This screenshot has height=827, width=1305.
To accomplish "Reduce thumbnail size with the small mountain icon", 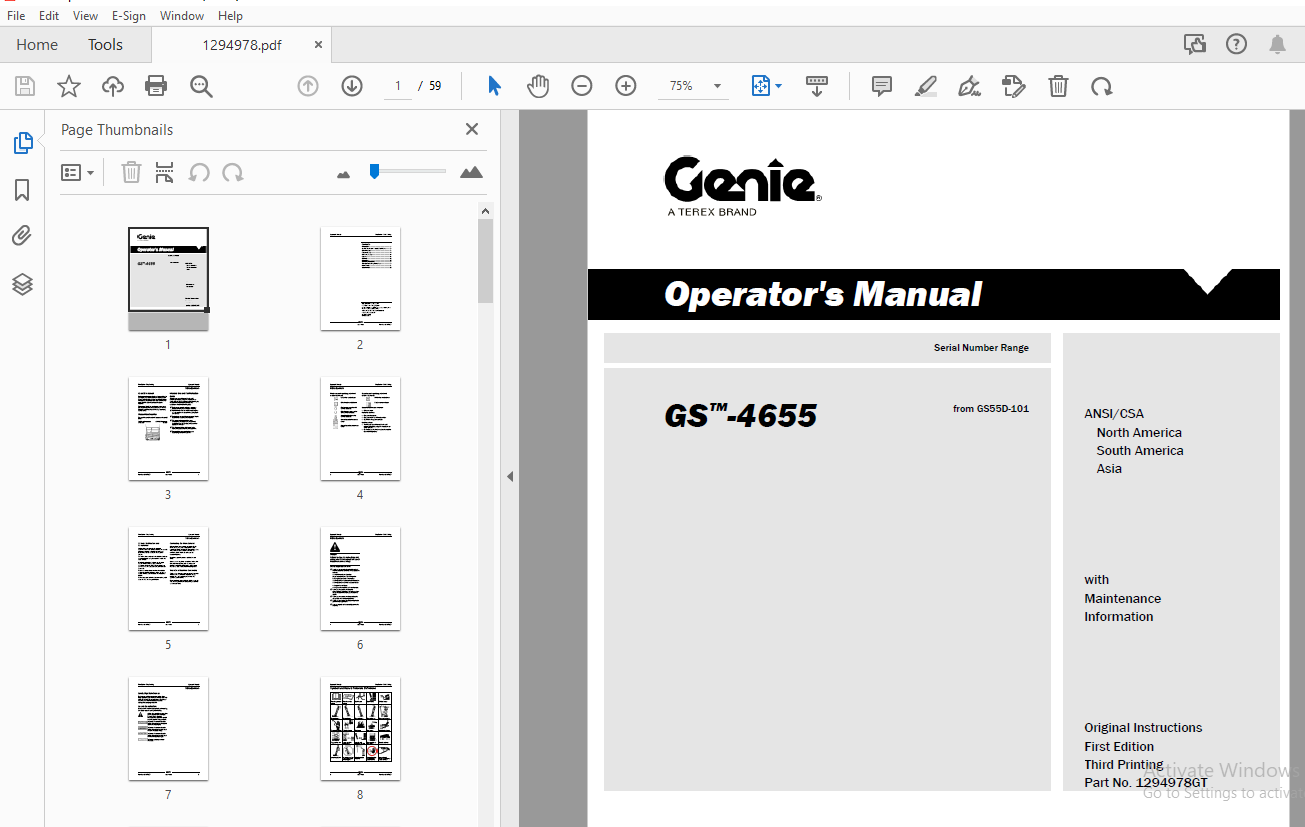I will (x=344, y=174).
